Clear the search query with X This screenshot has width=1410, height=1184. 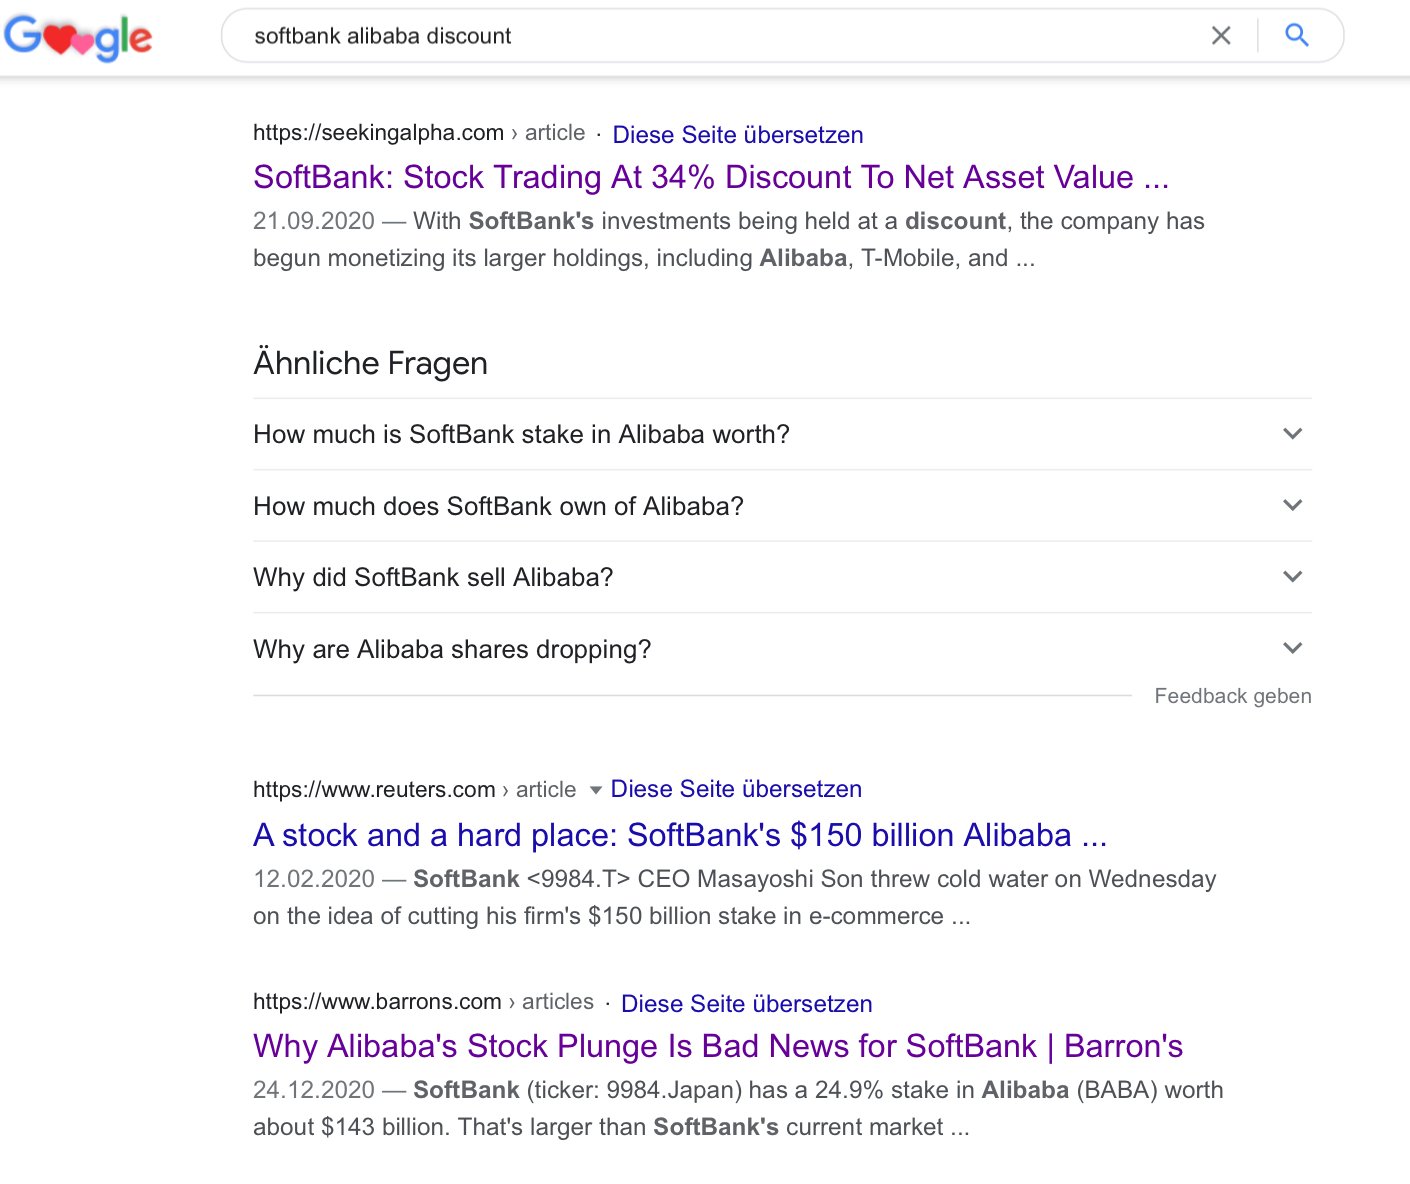pyautogui.click(x=1221, y=36)
